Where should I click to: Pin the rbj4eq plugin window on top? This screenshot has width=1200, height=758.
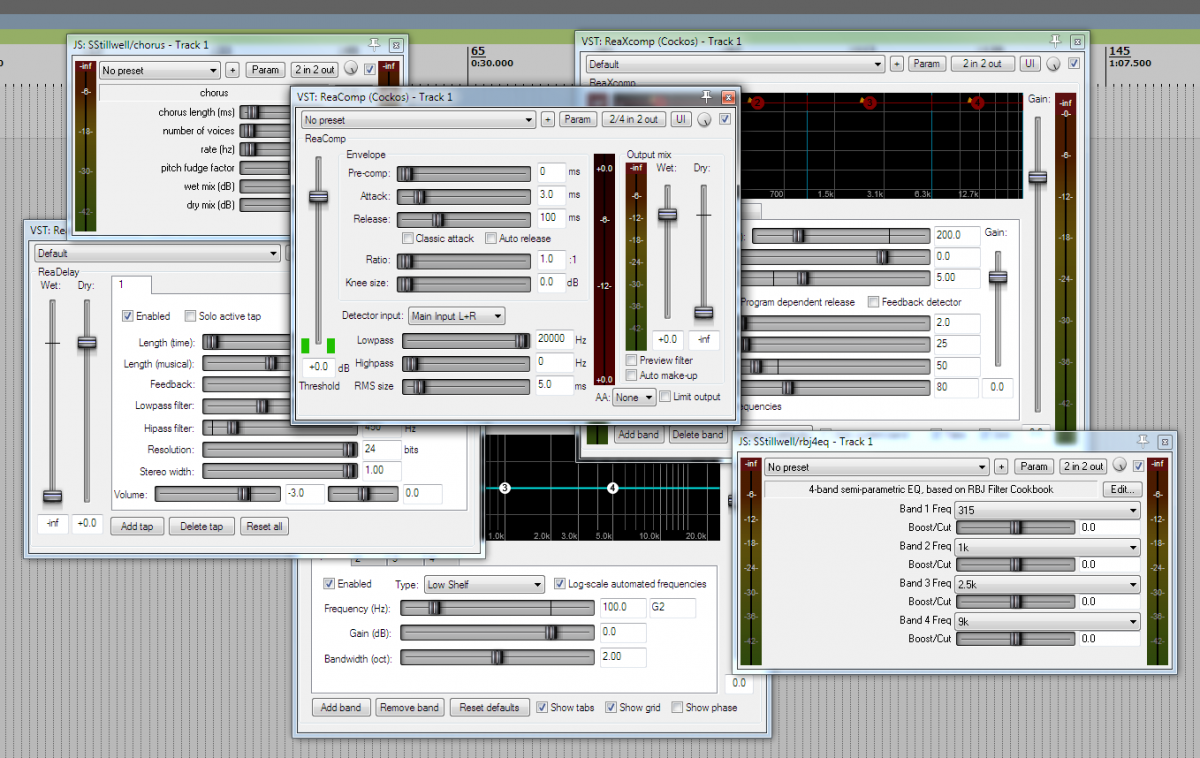coord(1141,441)
